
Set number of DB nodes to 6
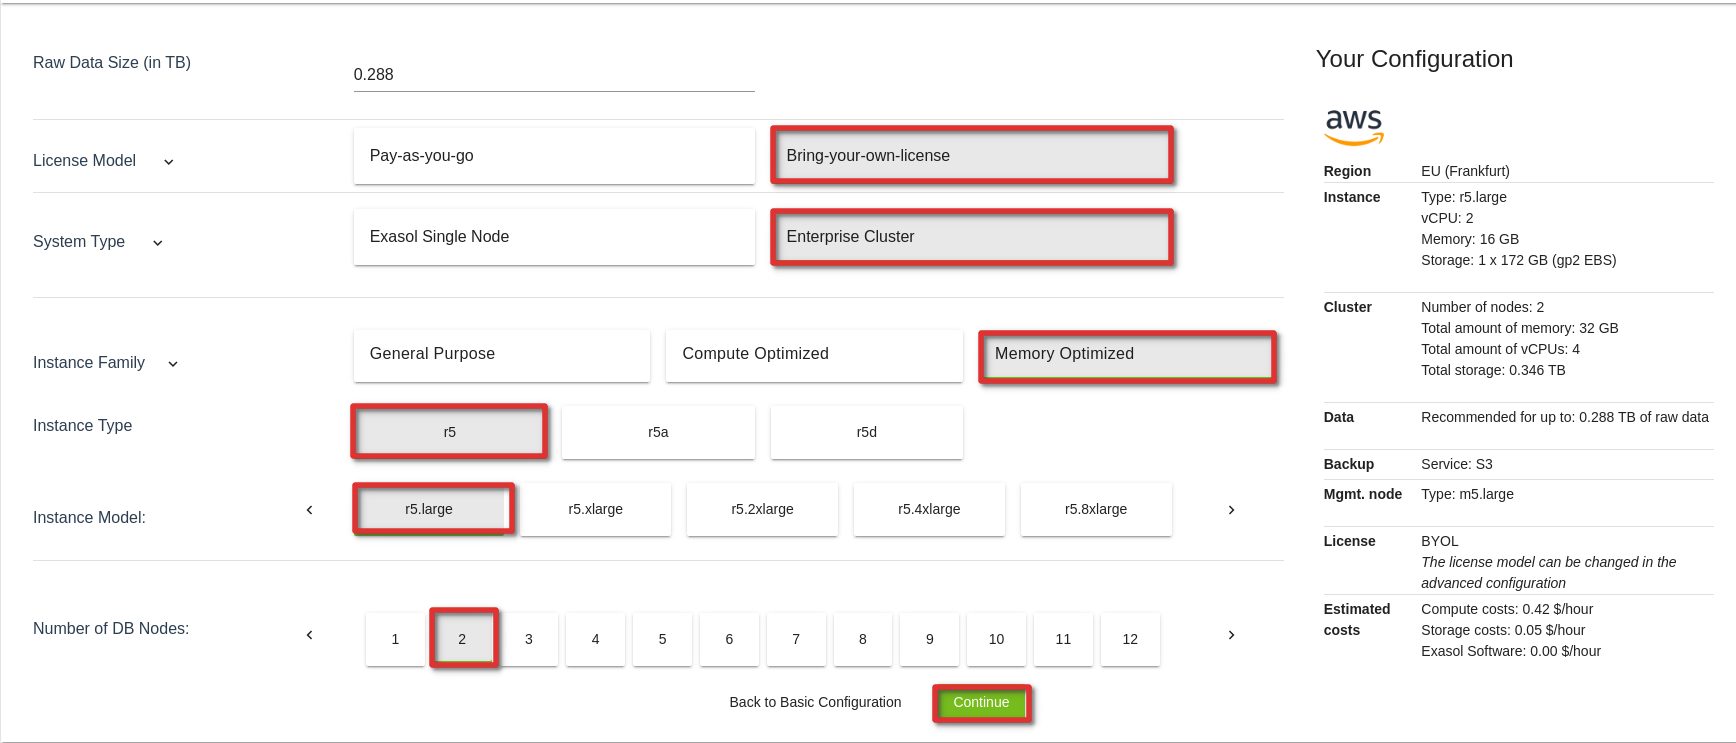[x=729, y=639]
